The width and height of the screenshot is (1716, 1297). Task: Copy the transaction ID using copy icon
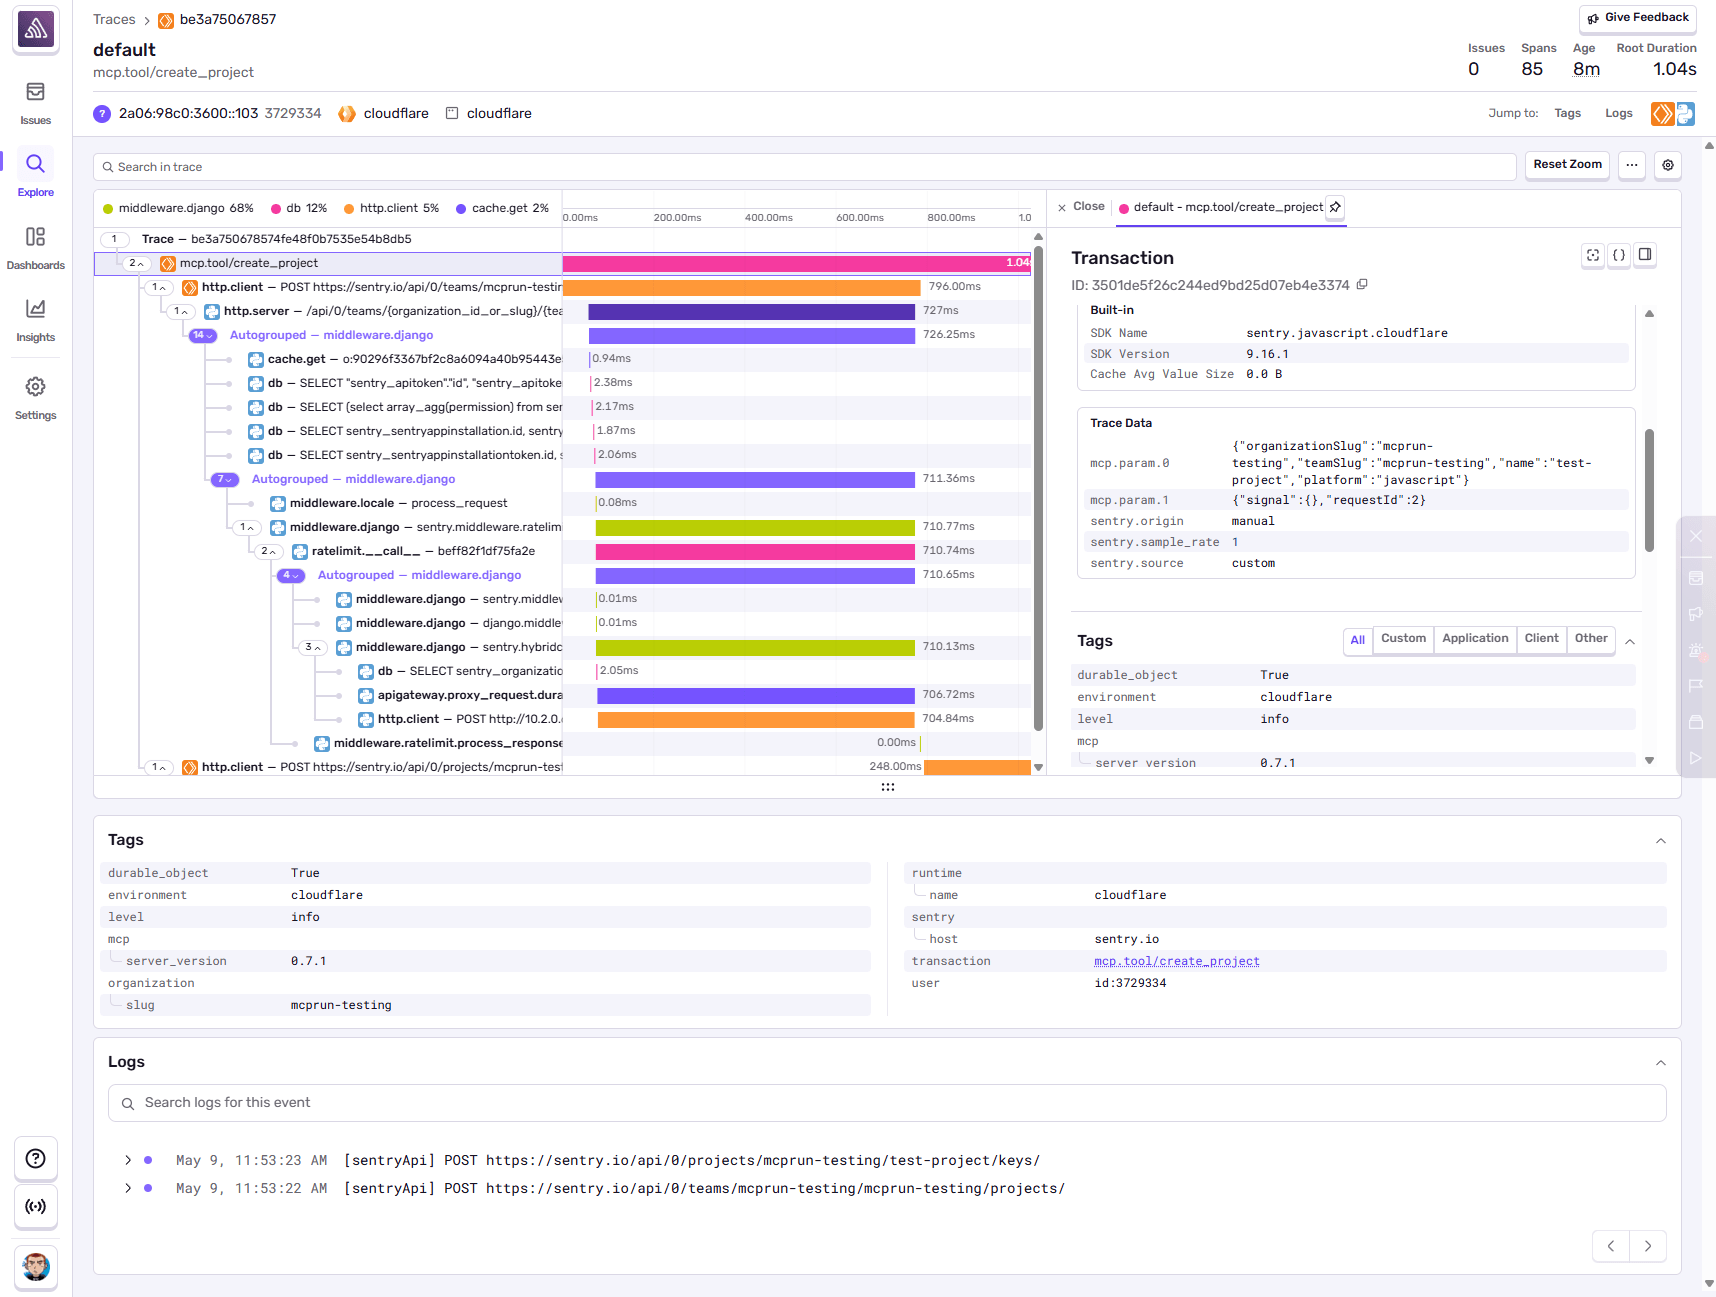click(x=1362, y=285)
